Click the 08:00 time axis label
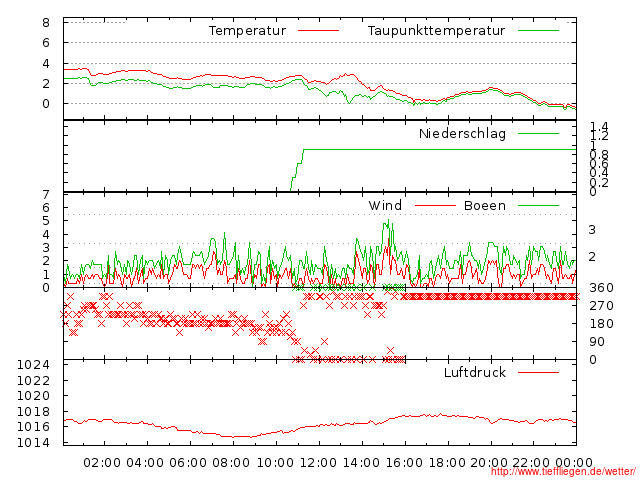Screen dimensions: 640x480 [231, 462]
